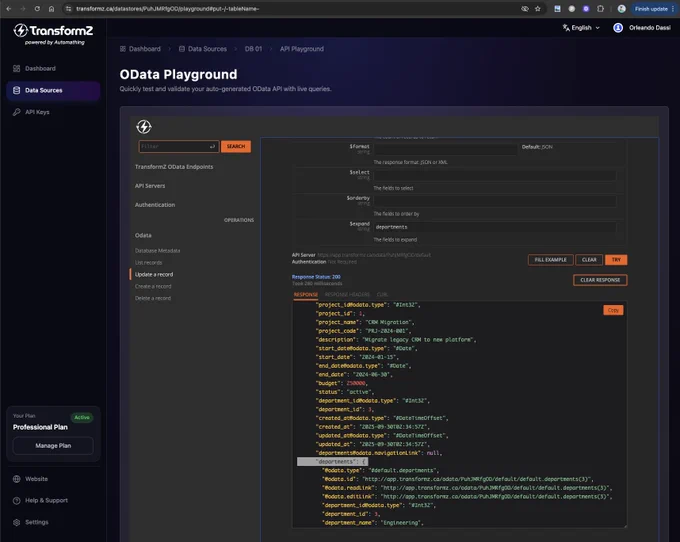Click the Response Status: 200 text

[316, 277]
